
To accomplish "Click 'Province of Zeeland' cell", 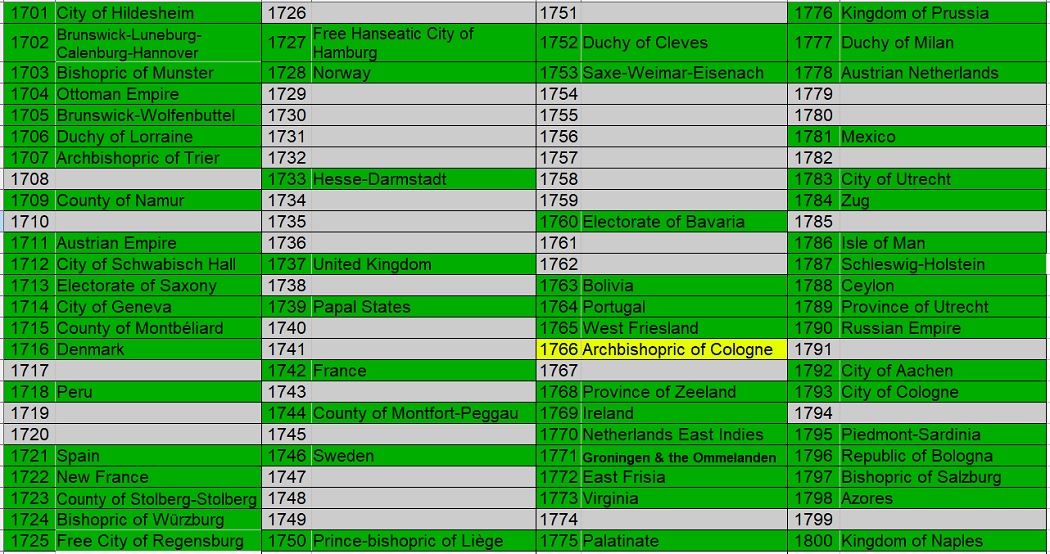I will tap(684, 392).
